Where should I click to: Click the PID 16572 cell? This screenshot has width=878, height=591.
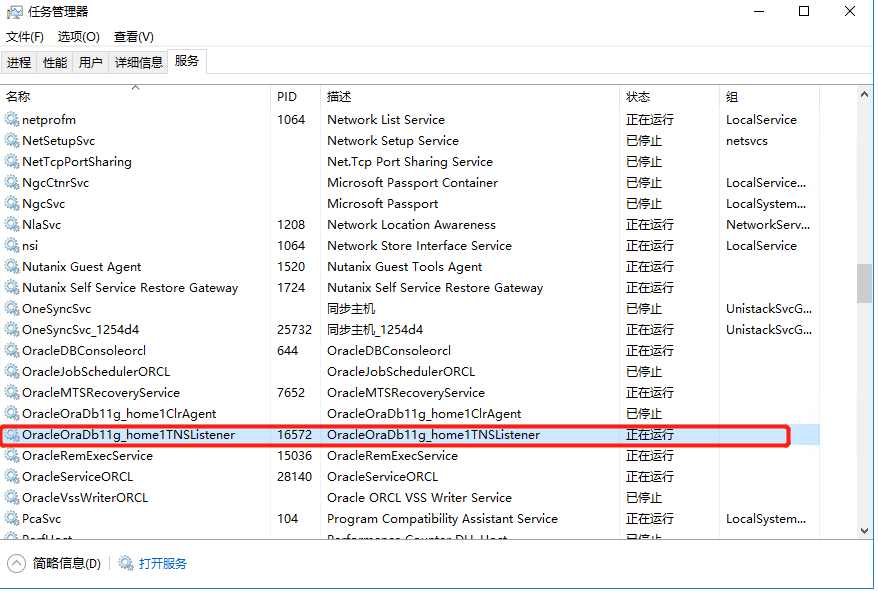[295, 435]
